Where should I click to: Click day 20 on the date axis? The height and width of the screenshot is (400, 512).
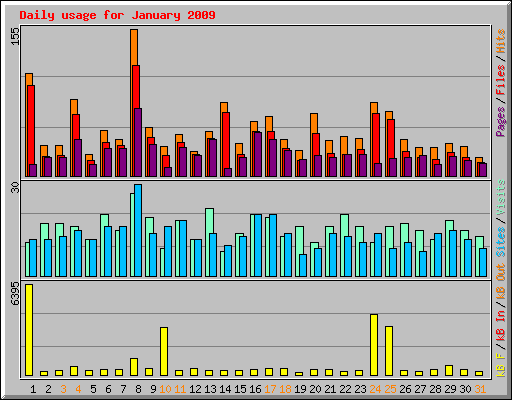point(315,389)
